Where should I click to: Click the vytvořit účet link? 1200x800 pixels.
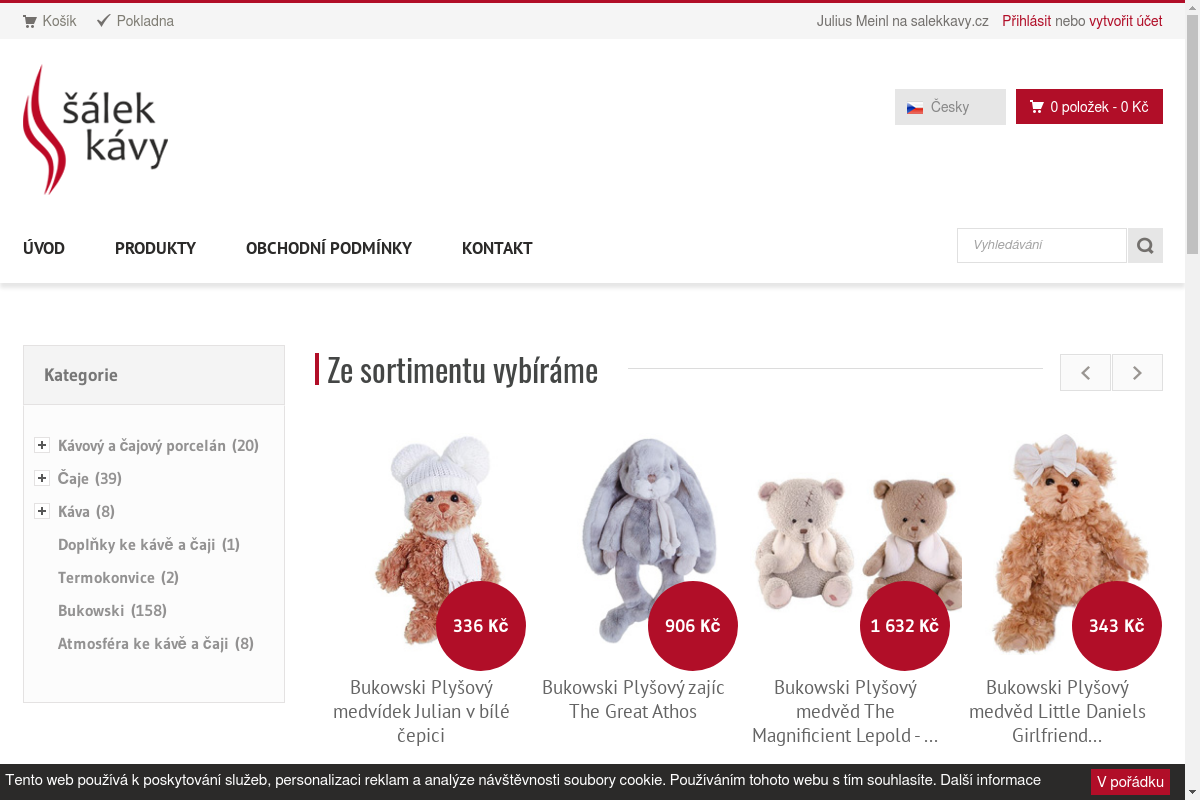click(1126, 21)
